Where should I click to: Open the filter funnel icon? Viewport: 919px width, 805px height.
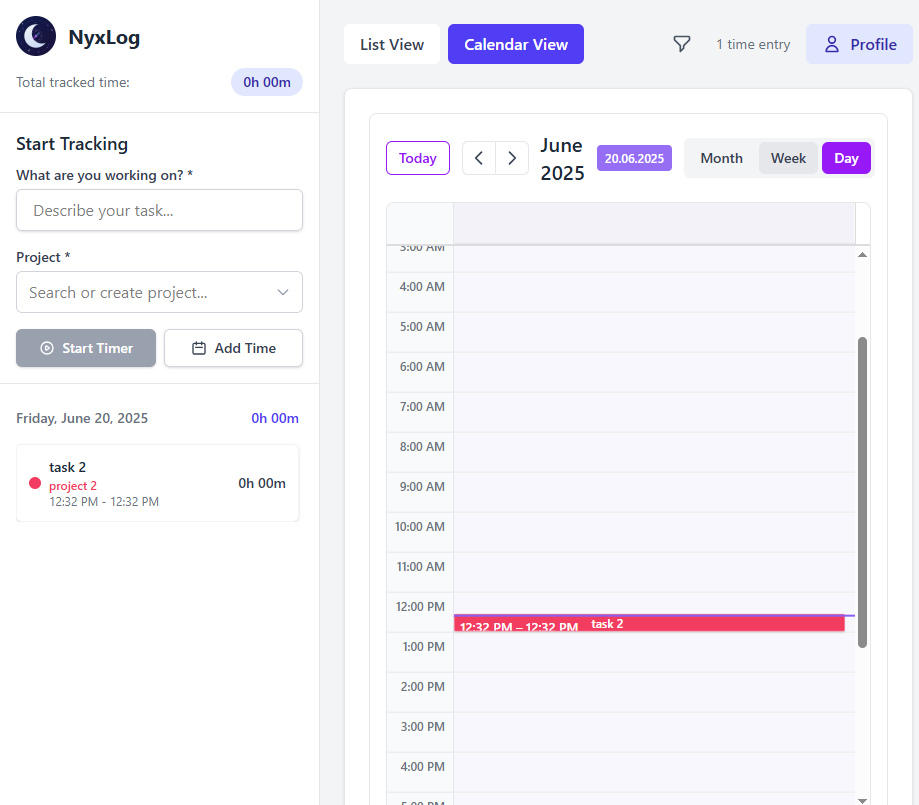coord(681,44)
